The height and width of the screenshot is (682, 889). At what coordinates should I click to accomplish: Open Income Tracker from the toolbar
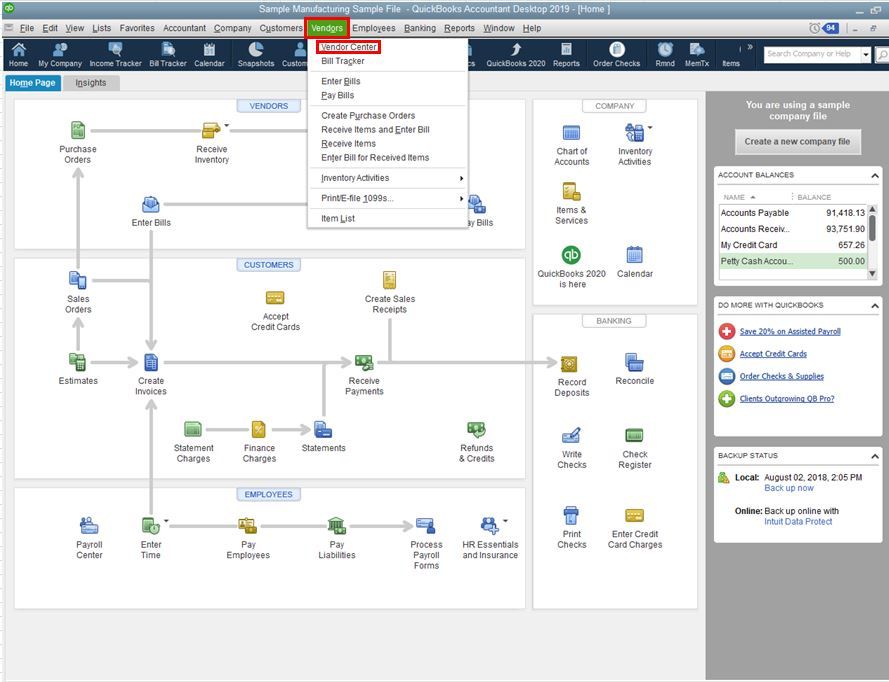115,54
